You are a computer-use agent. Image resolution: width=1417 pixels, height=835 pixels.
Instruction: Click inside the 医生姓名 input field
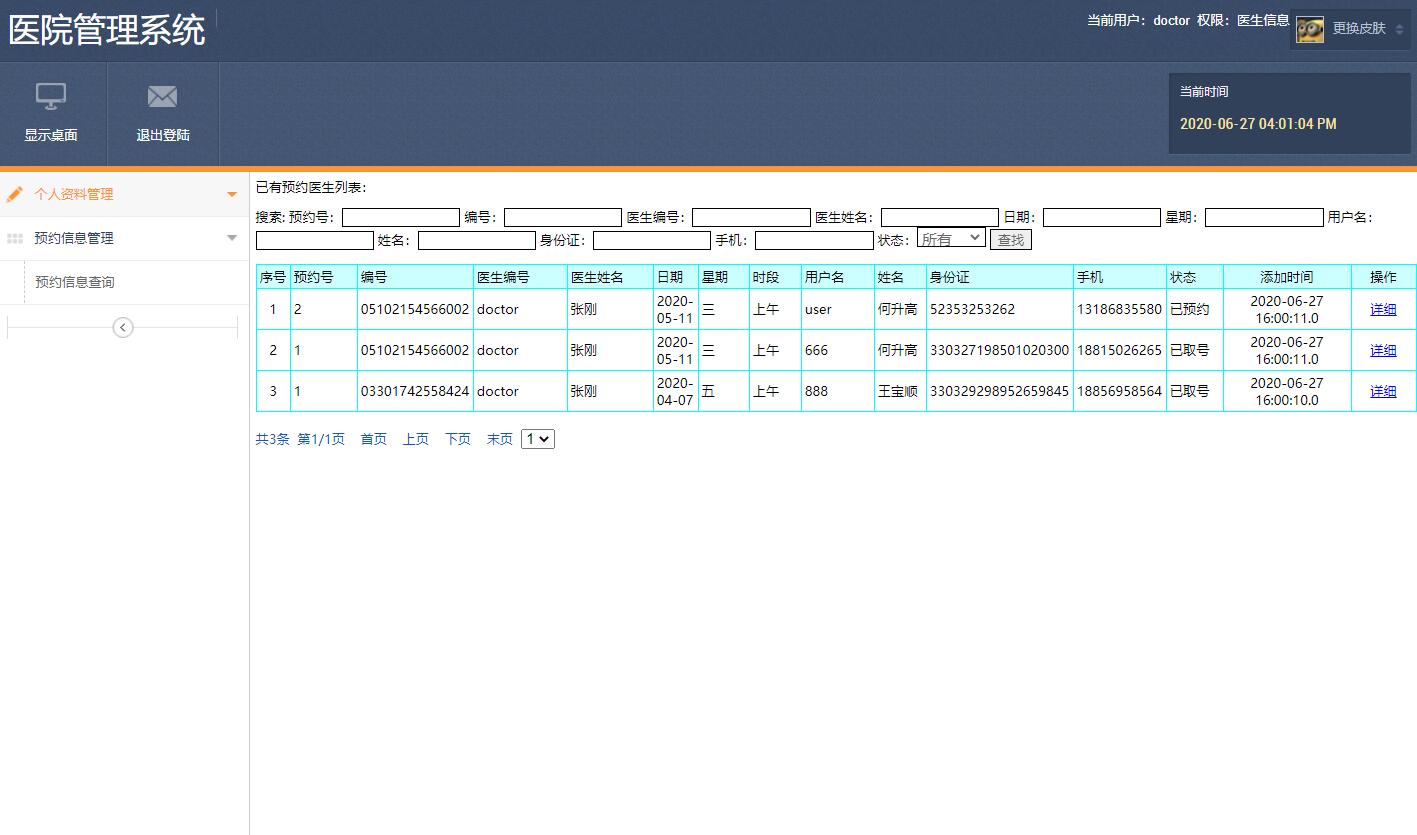[938, 217]
